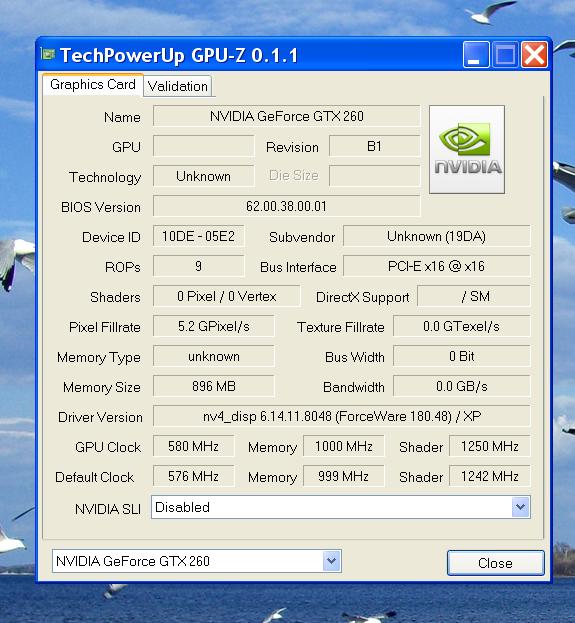Open the NVIDIA SLI dropdown arrow
Viewport: 575px width, 623px height.
[x=521, y=507]
